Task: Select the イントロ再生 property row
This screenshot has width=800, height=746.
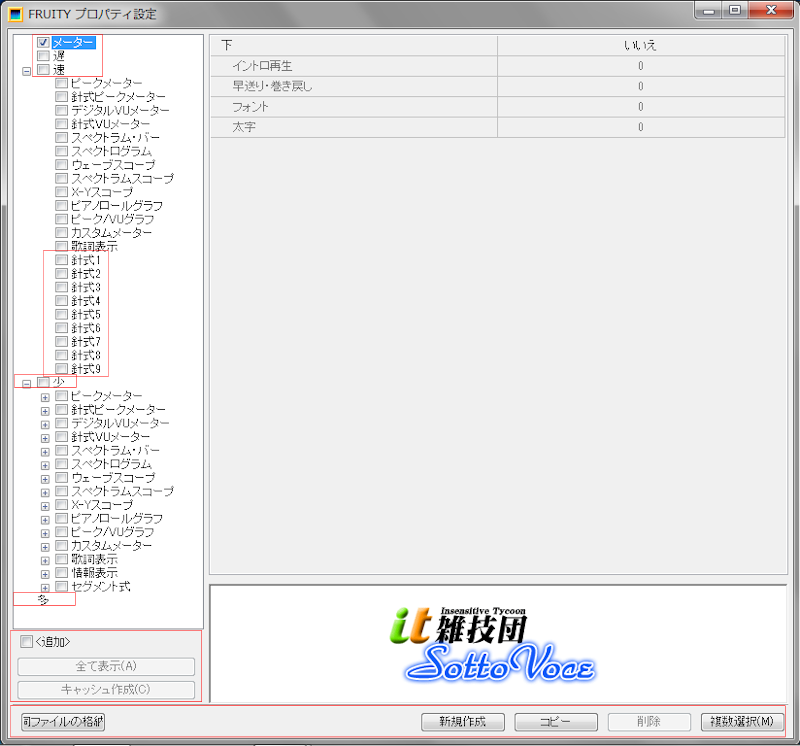Action: click(262, 66)
